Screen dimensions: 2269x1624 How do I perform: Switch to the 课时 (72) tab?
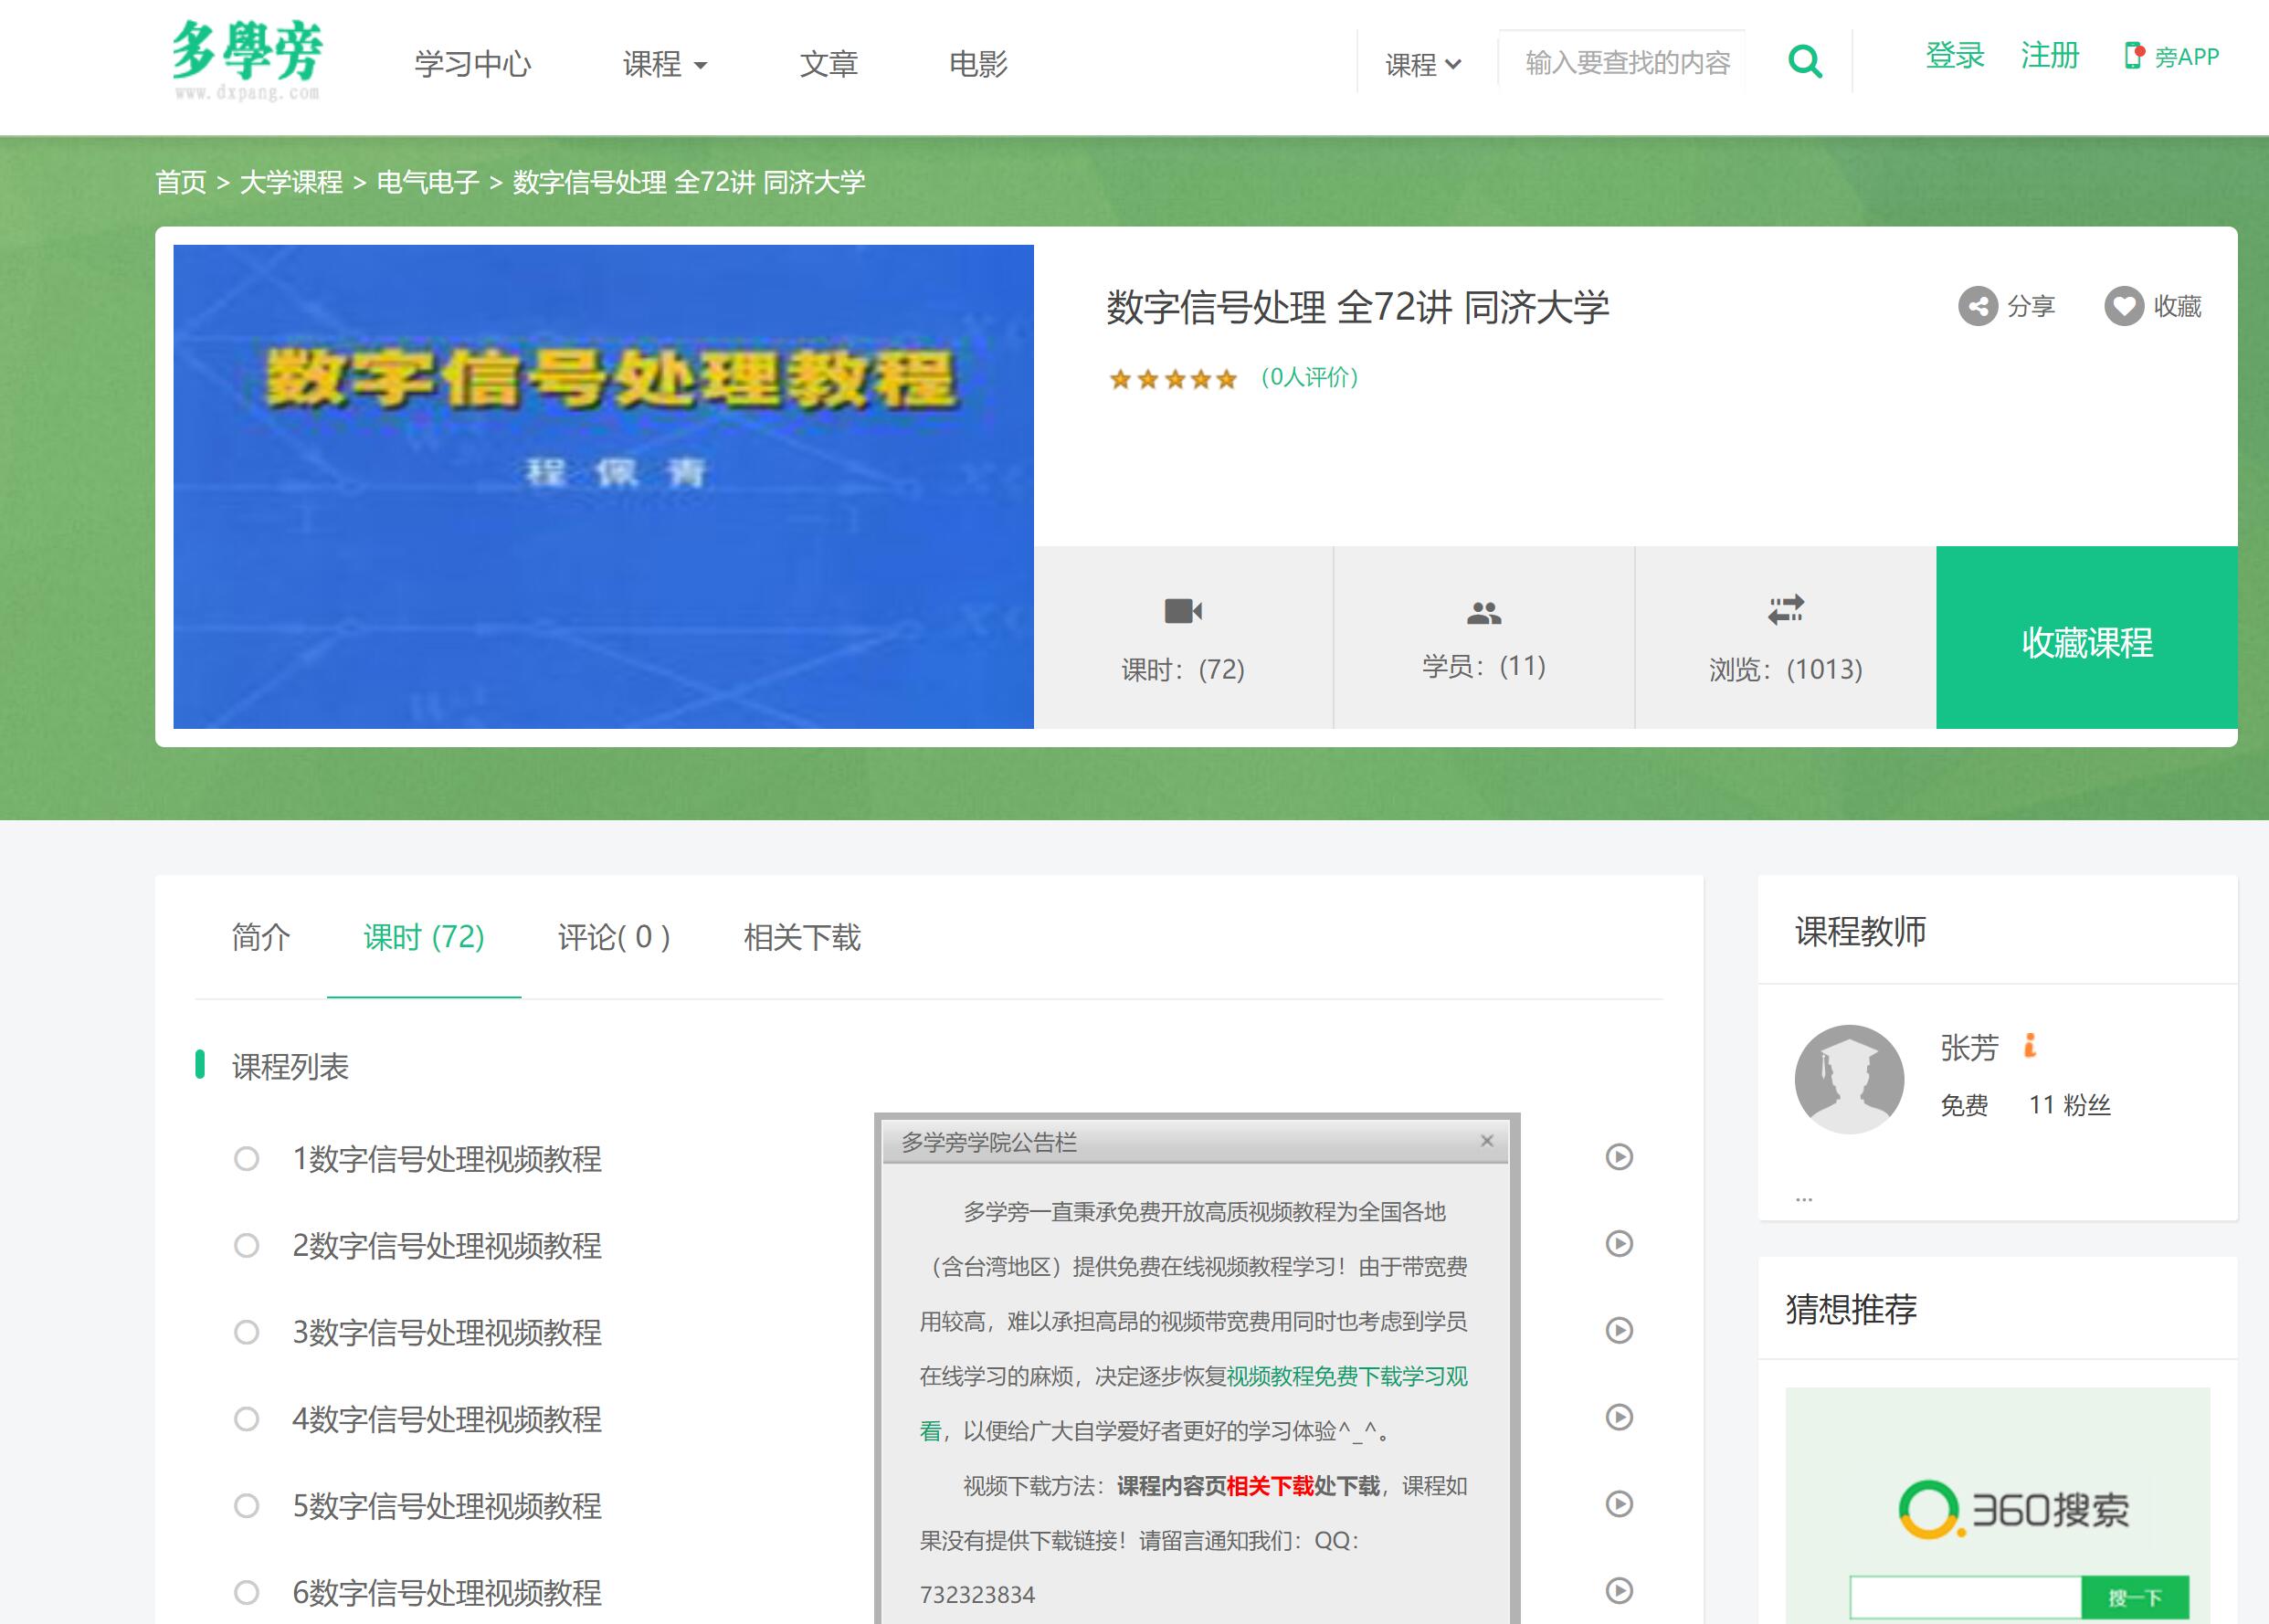pos(424,937)
